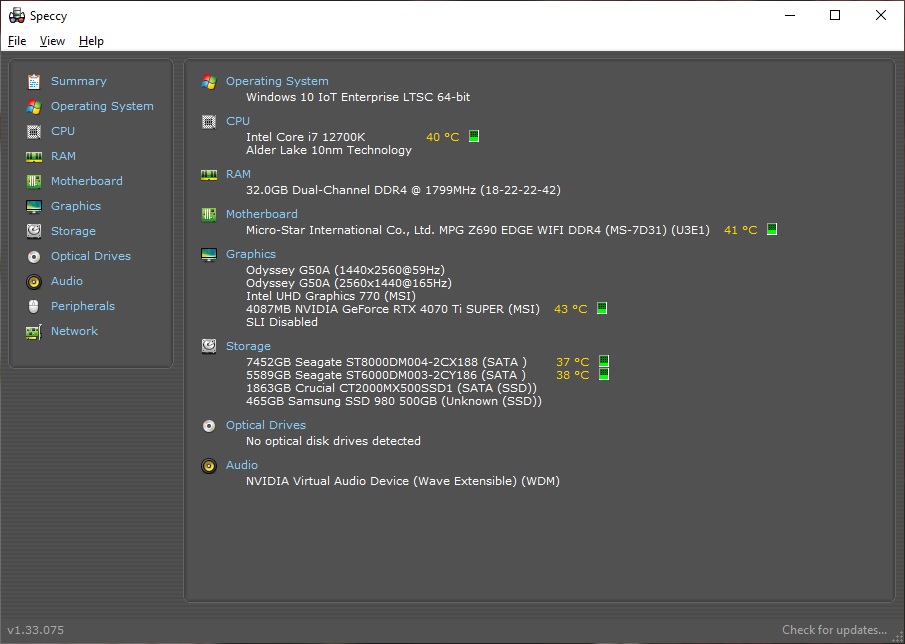Open the Network sidebar section

click(x=74, y=331)
